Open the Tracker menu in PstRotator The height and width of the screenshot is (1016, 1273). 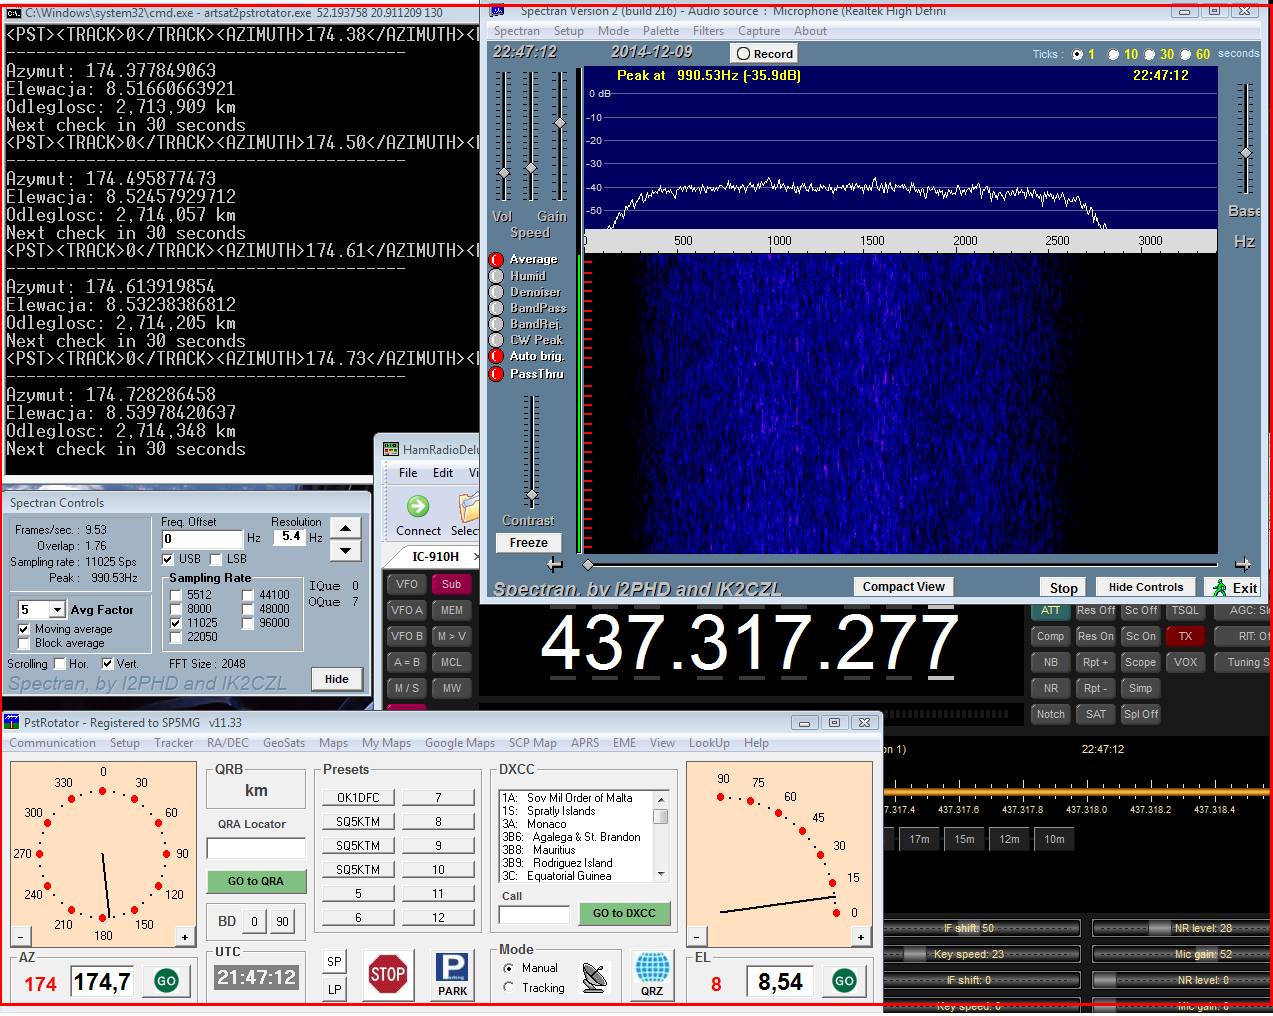pyautogui.click(x=173, y=743)
